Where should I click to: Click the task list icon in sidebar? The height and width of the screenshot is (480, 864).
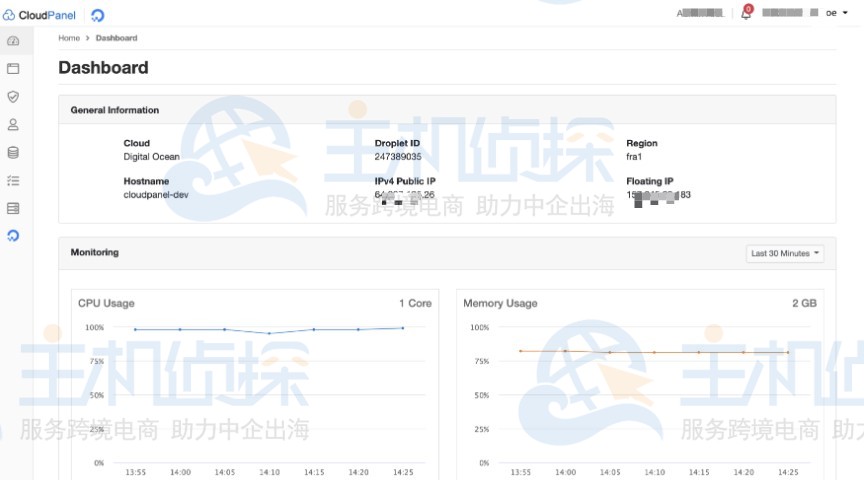click(x=13, y=181)
